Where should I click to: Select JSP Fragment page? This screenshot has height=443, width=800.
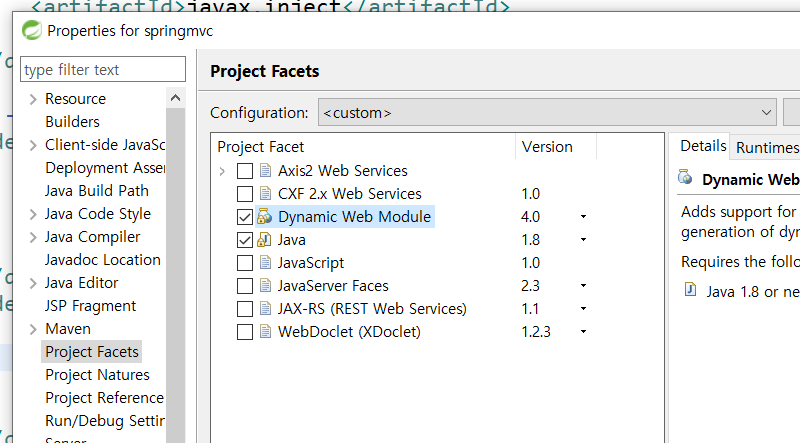point(90,306)
